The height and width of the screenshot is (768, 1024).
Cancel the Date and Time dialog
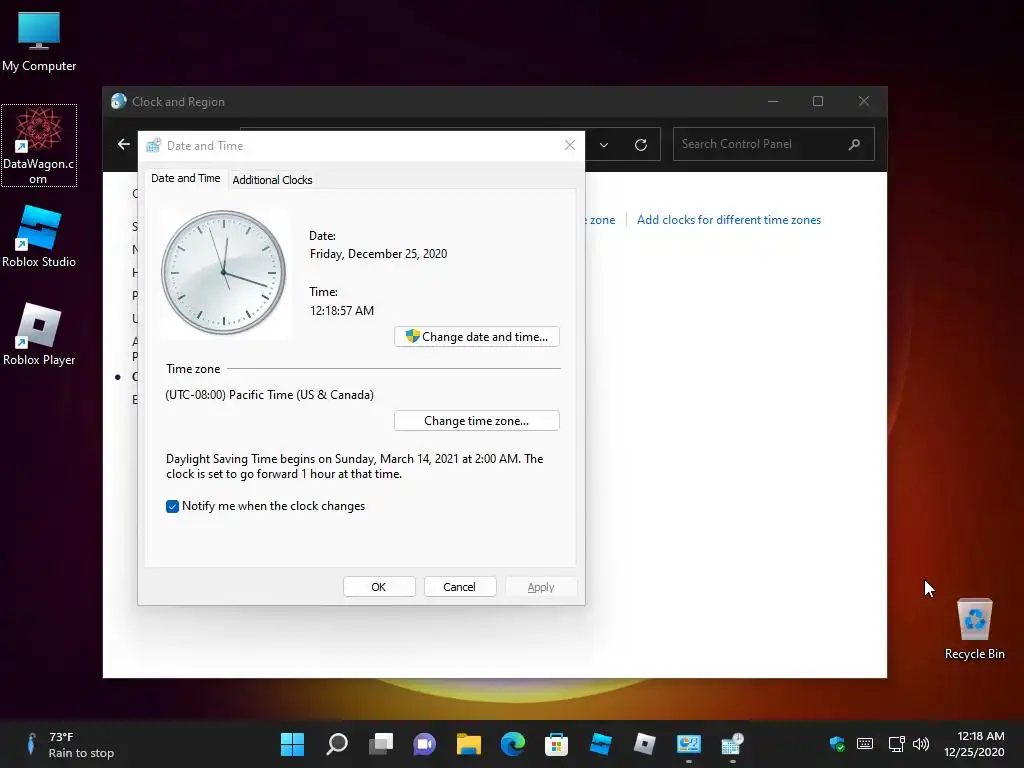pyautogui.click(x=460, y=587)
